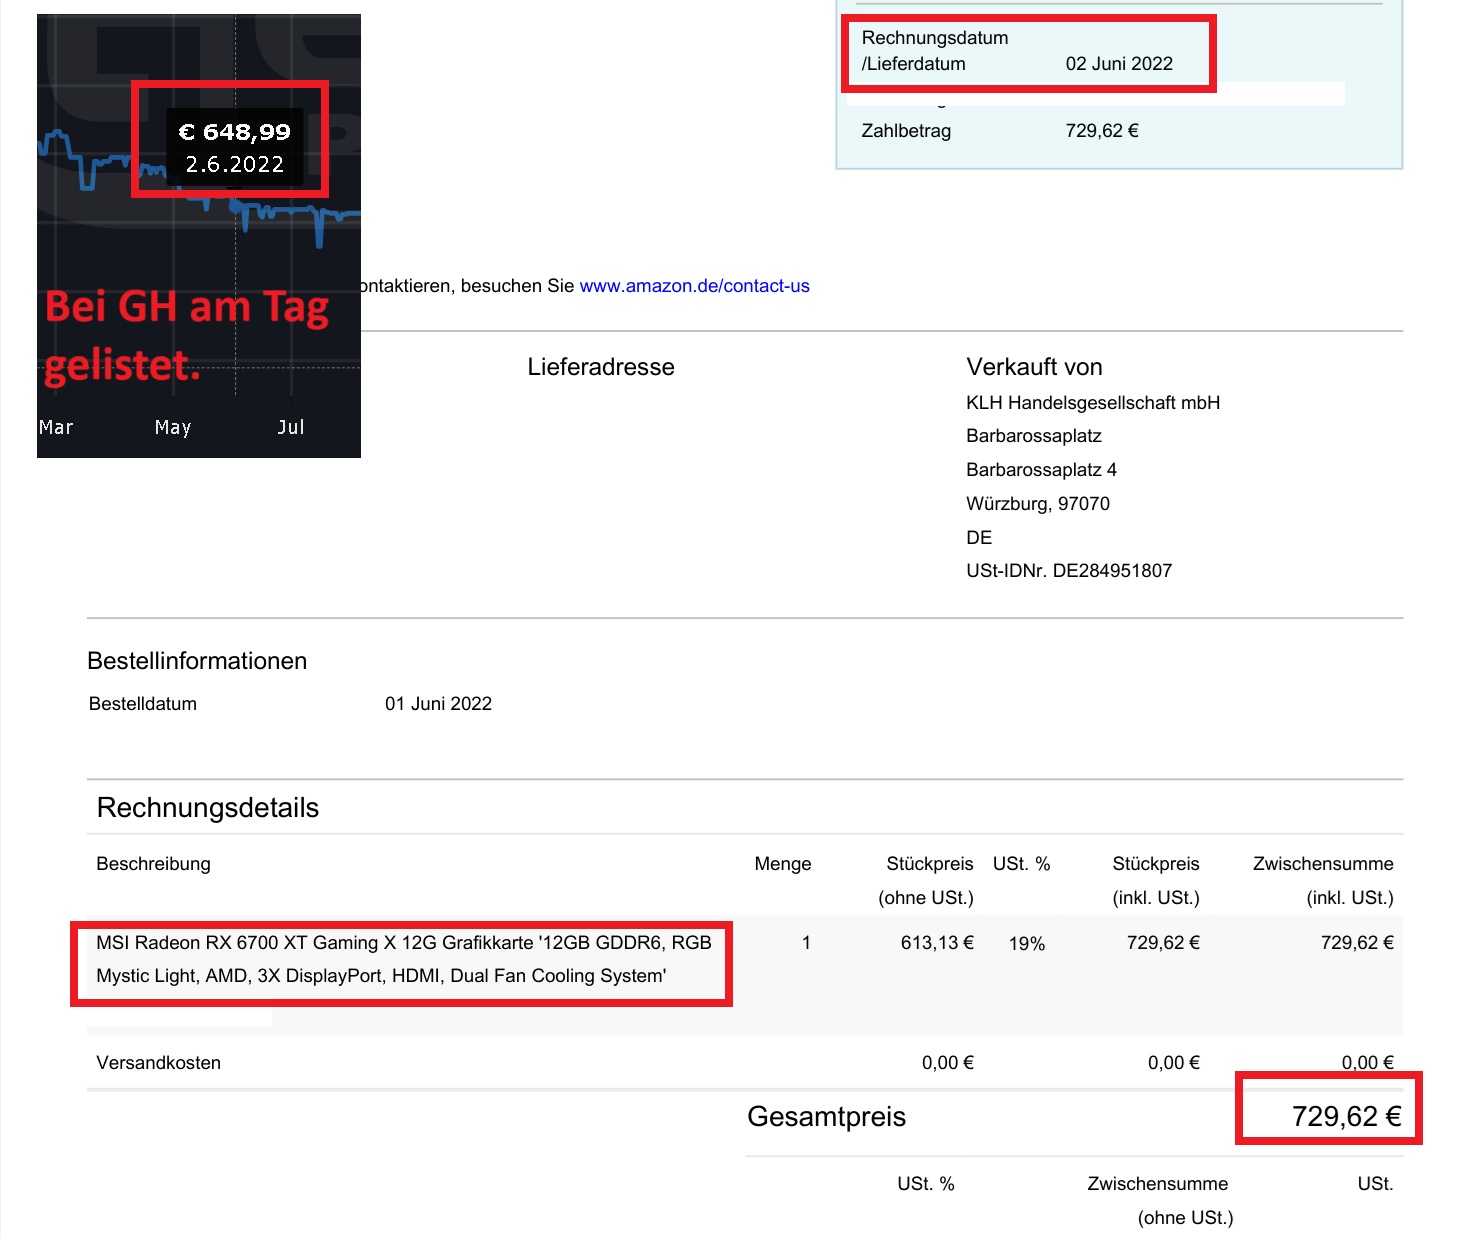Select net unit price 613,13 €
The width and height of the screenshot is (1471, 1238).
point(937,943)
